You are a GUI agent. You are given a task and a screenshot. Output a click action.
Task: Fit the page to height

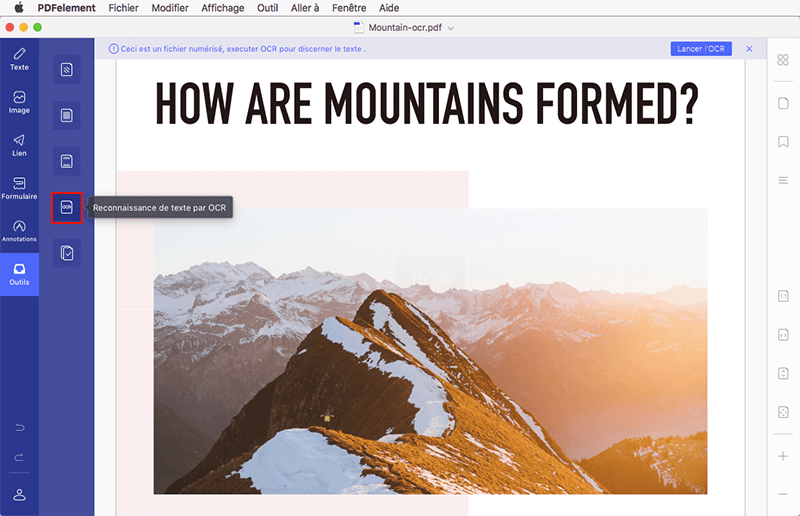783,373
